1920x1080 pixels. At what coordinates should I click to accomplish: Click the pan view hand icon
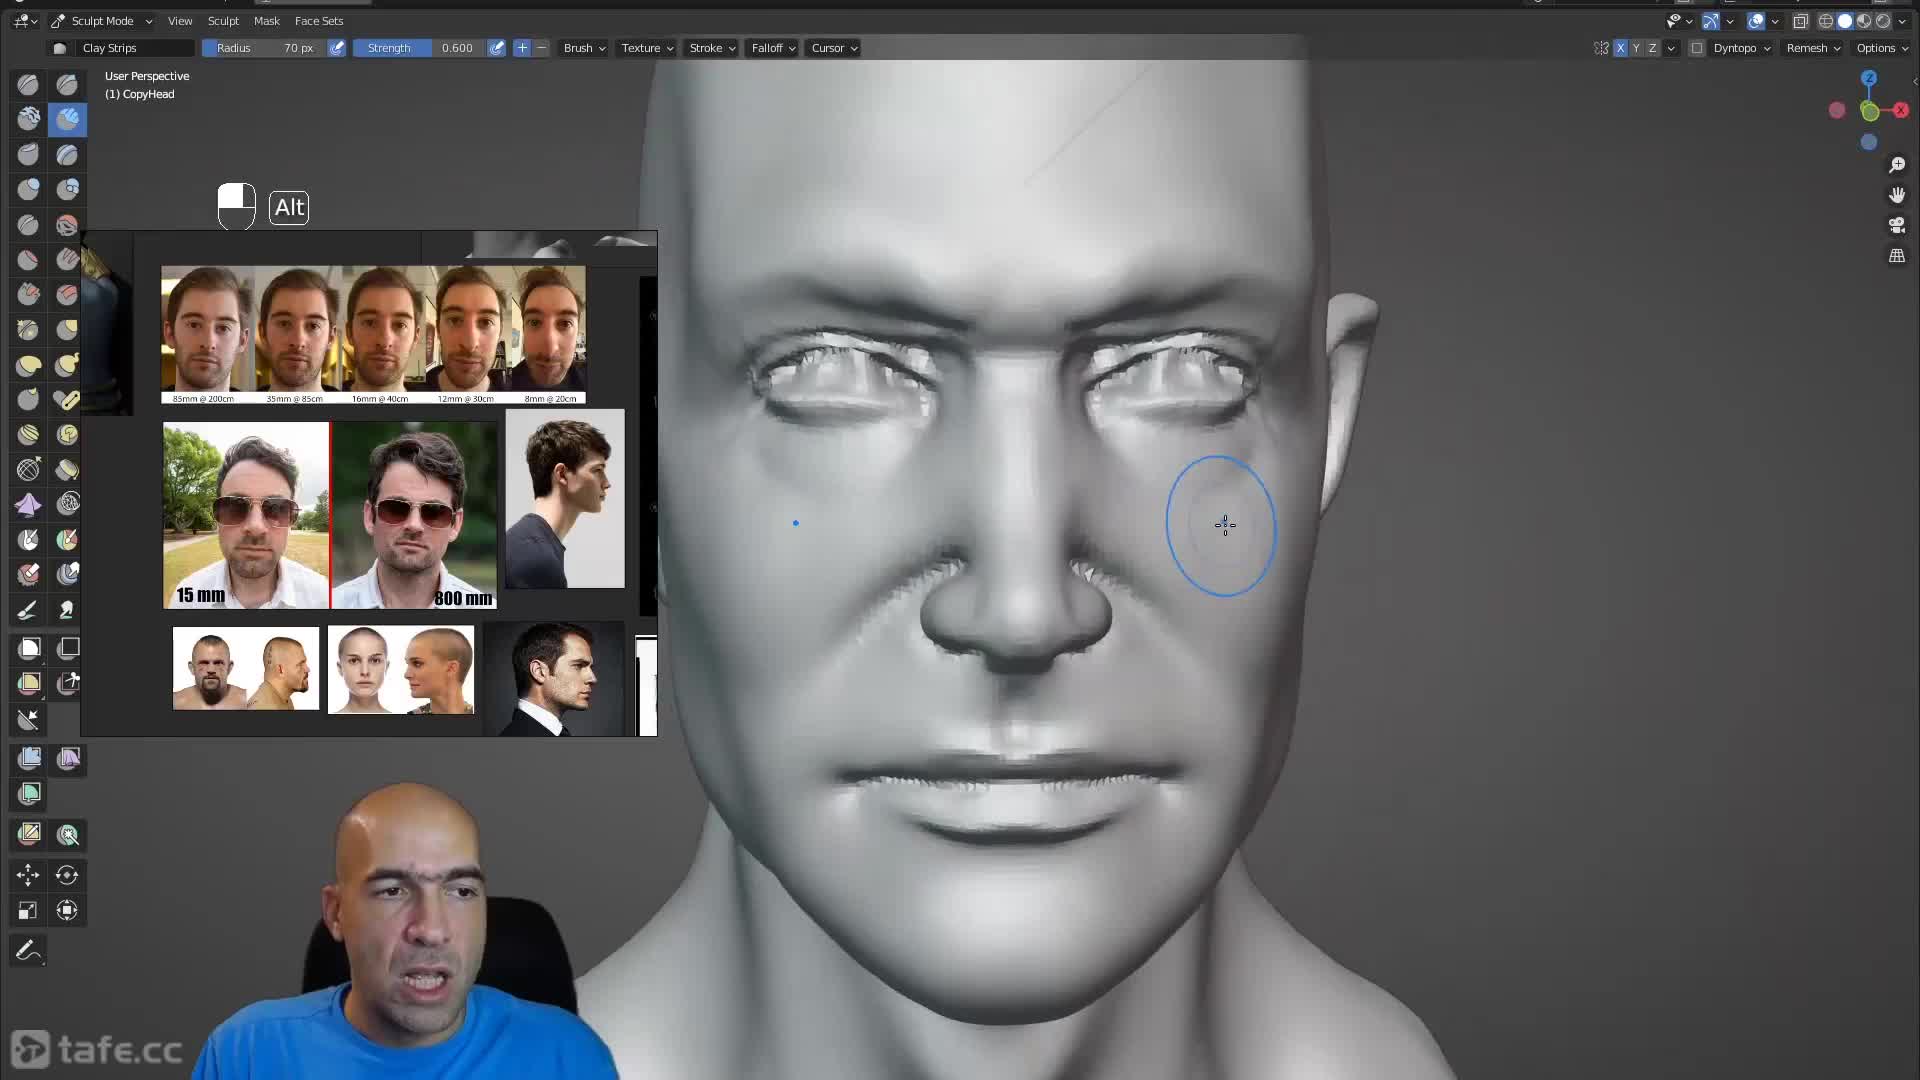tap(1896, 195)
